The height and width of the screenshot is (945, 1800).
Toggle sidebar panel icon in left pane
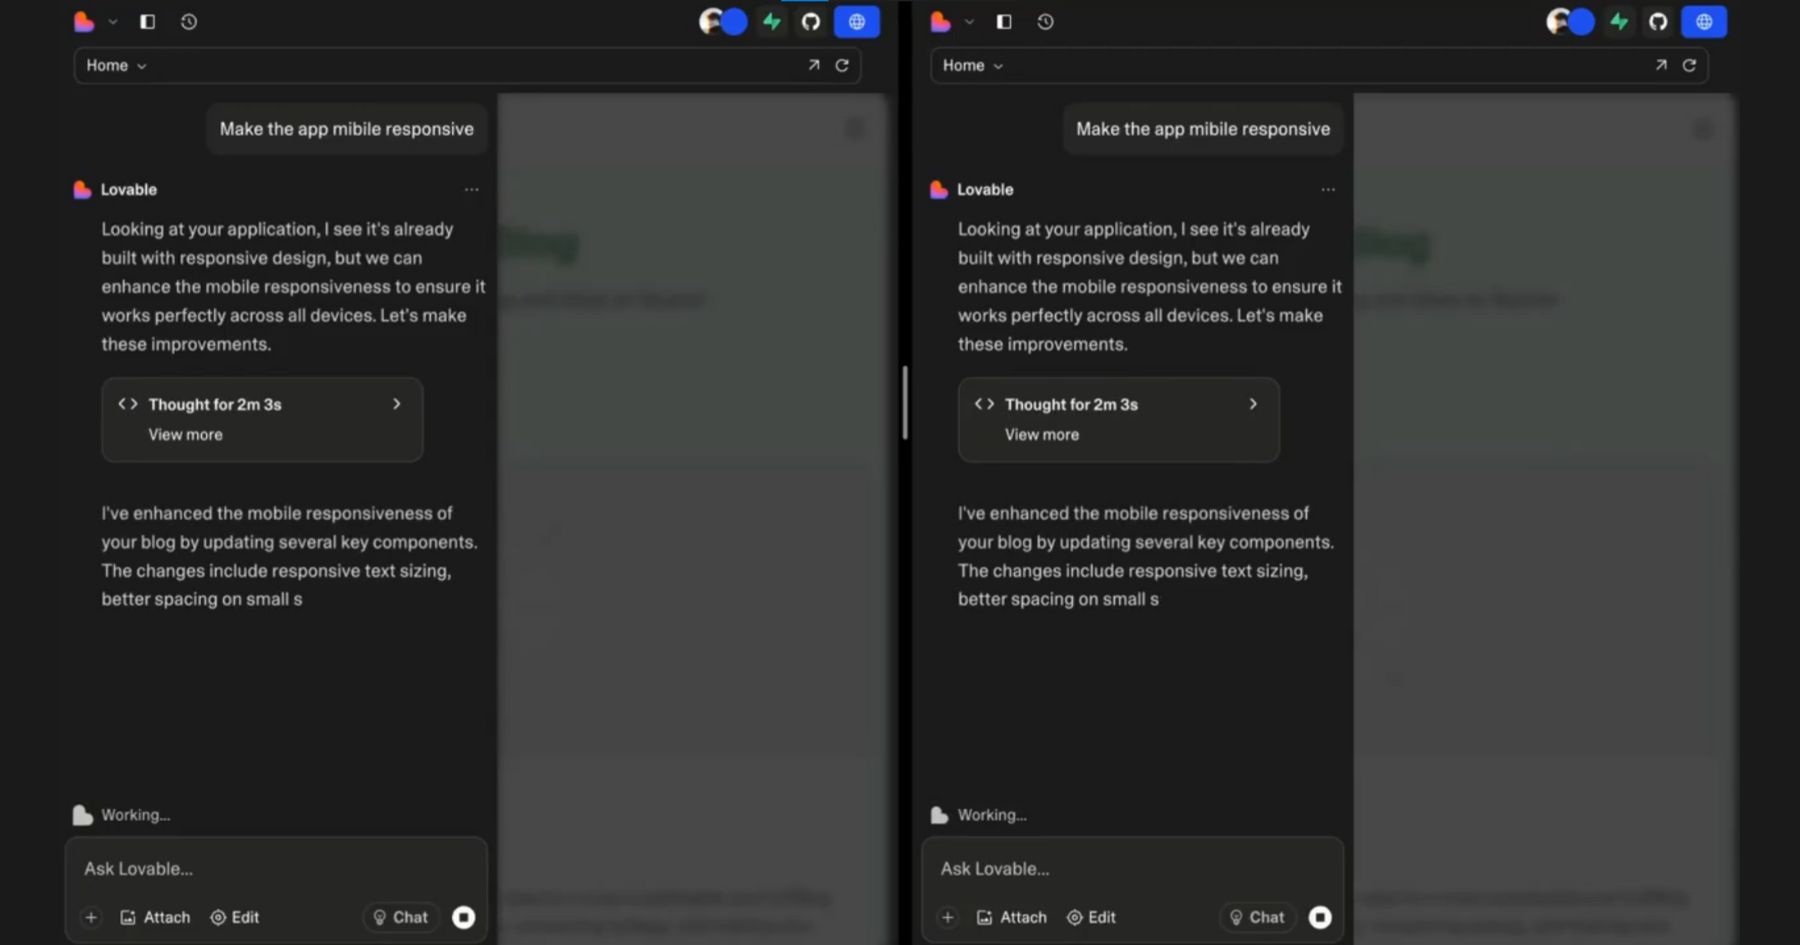point(147,22)
